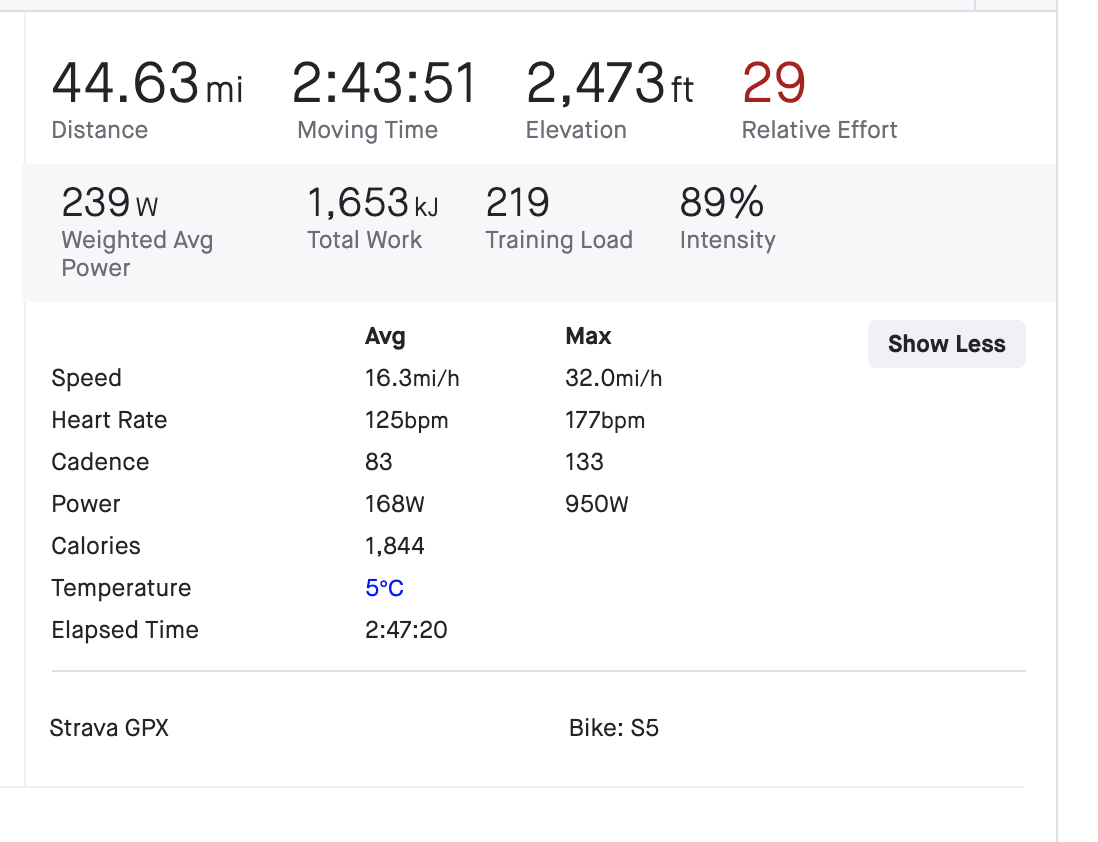Click the 2,473 ft elevation value
1098x842 pixels.
[609, 83]
